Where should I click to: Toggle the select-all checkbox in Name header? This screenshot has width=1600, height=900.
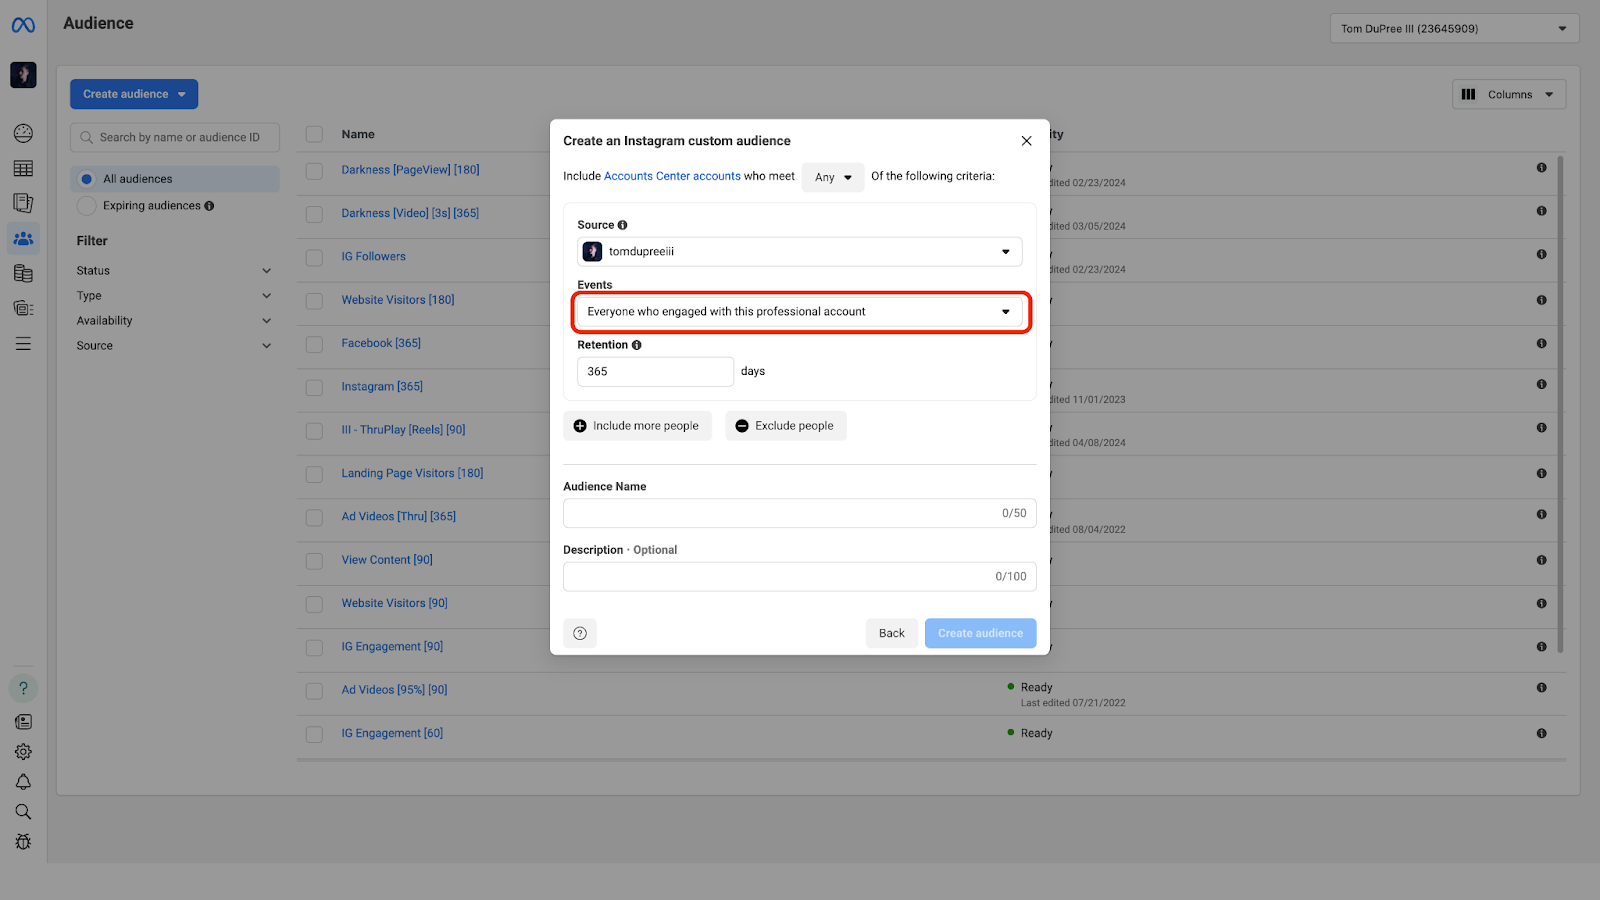tap(314, 134)
